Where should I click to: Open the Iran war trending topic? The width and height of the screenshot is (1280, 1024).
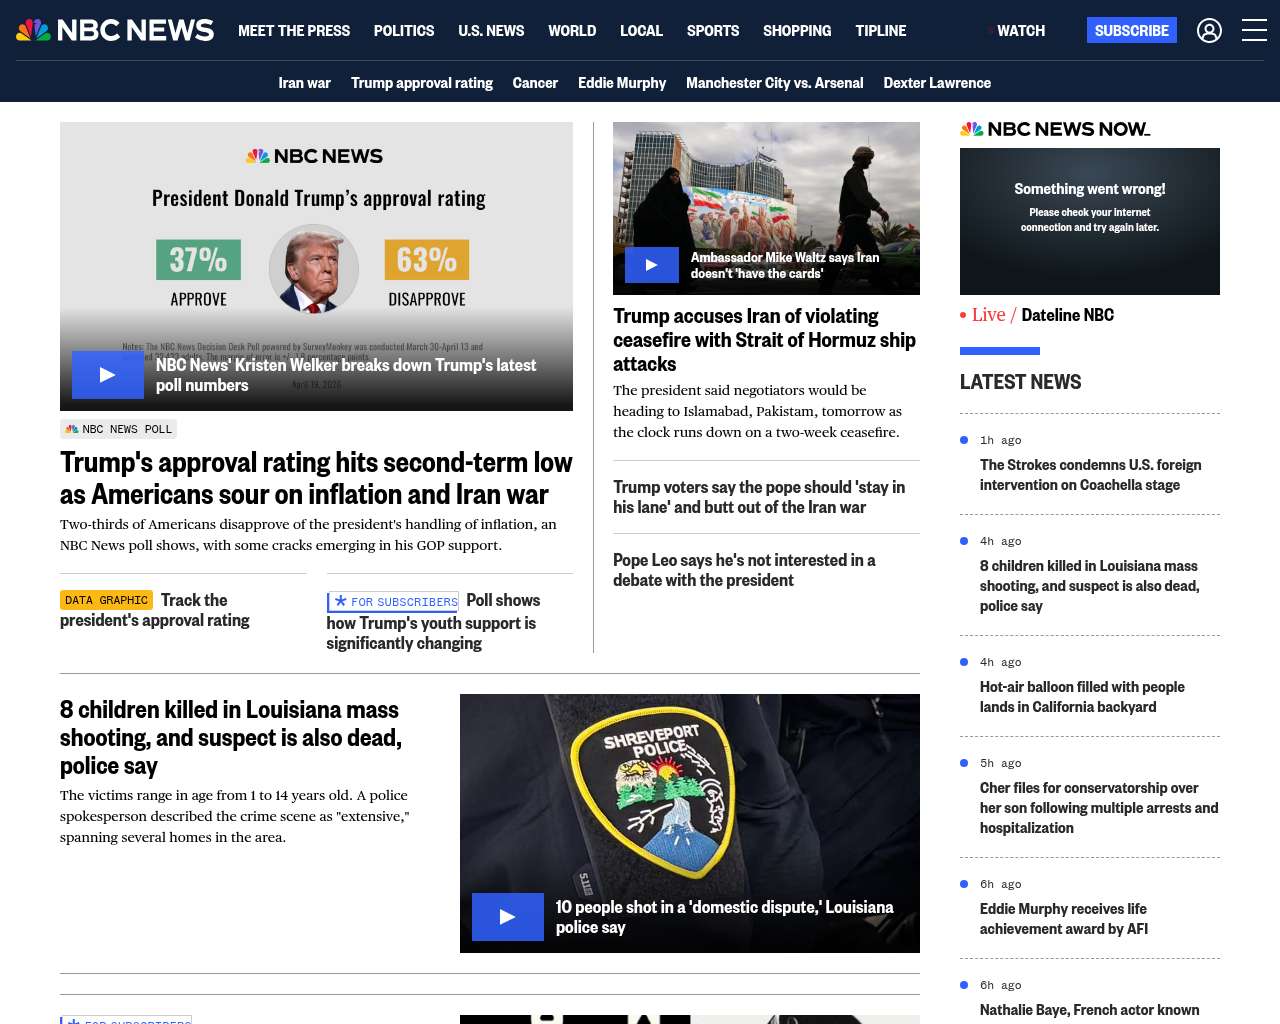pos(304,83)
